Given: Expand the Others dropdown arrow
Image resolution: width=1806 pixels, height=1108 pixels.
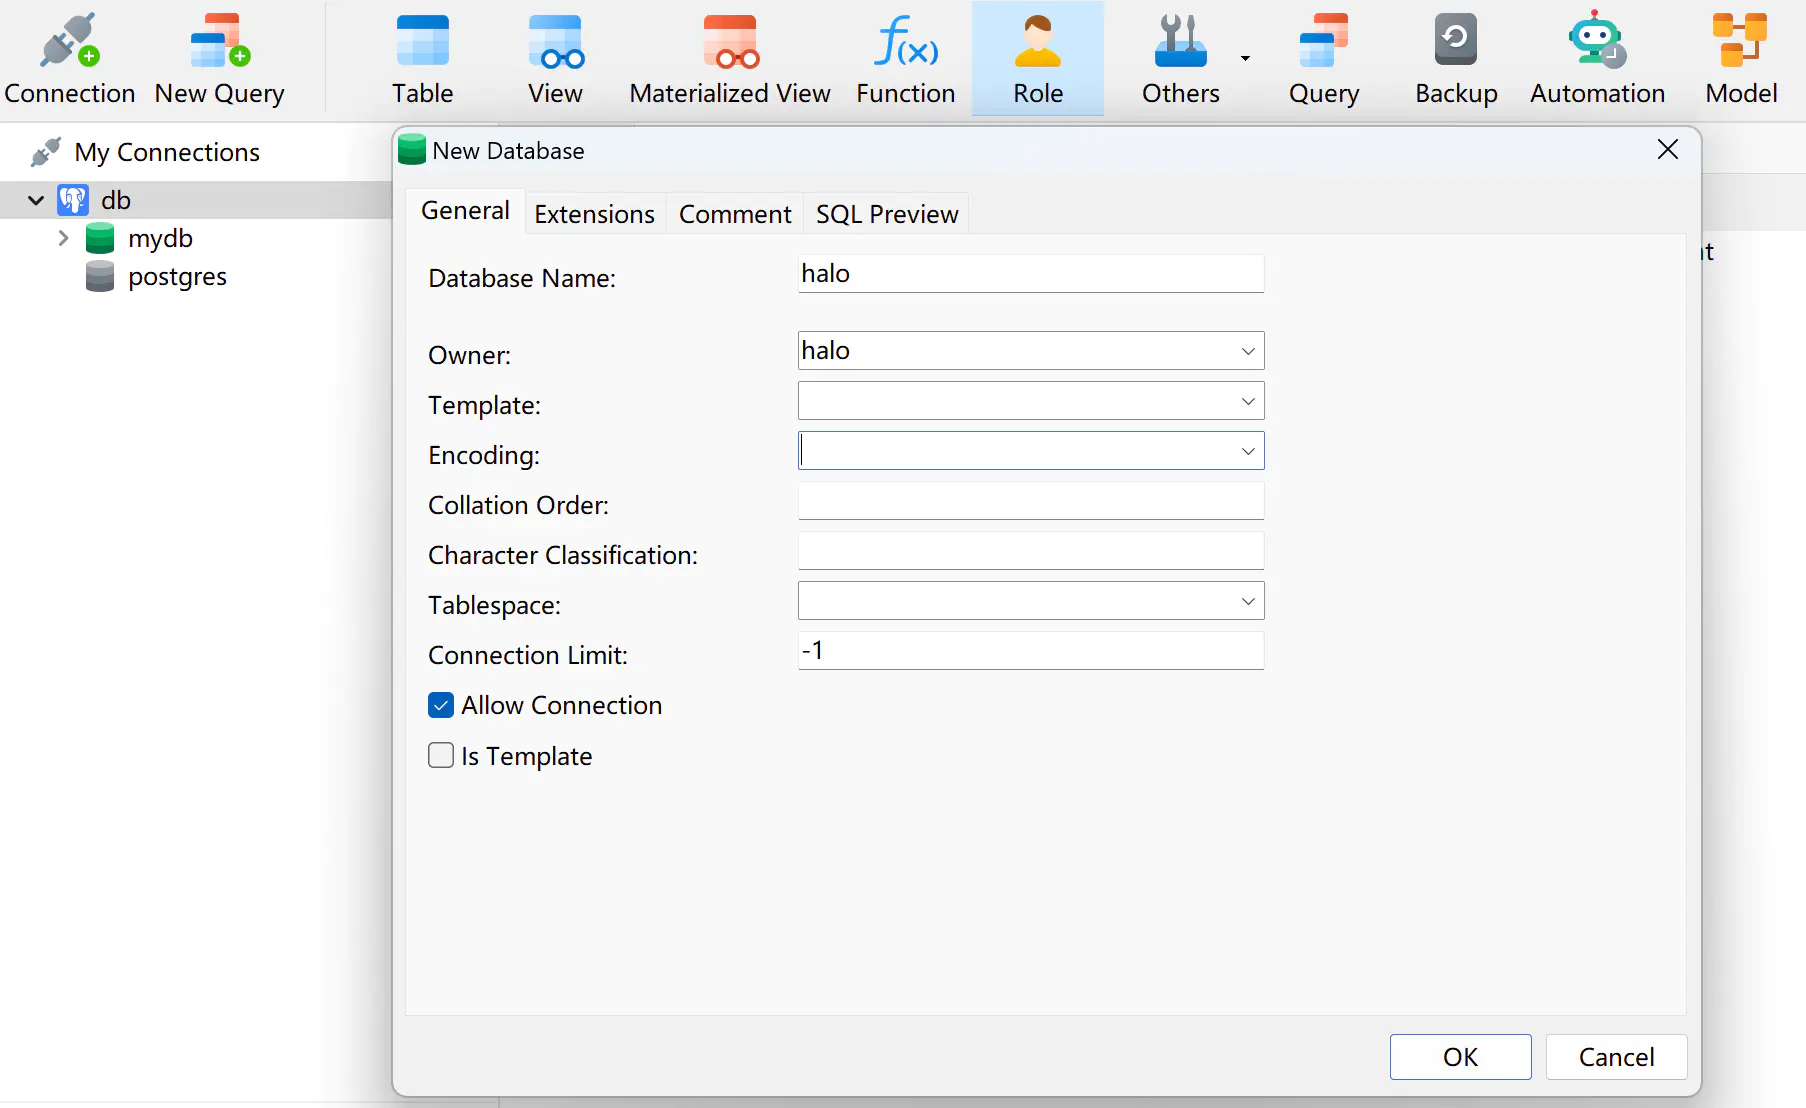Looking at the screenshot, I should point(1245,58).
